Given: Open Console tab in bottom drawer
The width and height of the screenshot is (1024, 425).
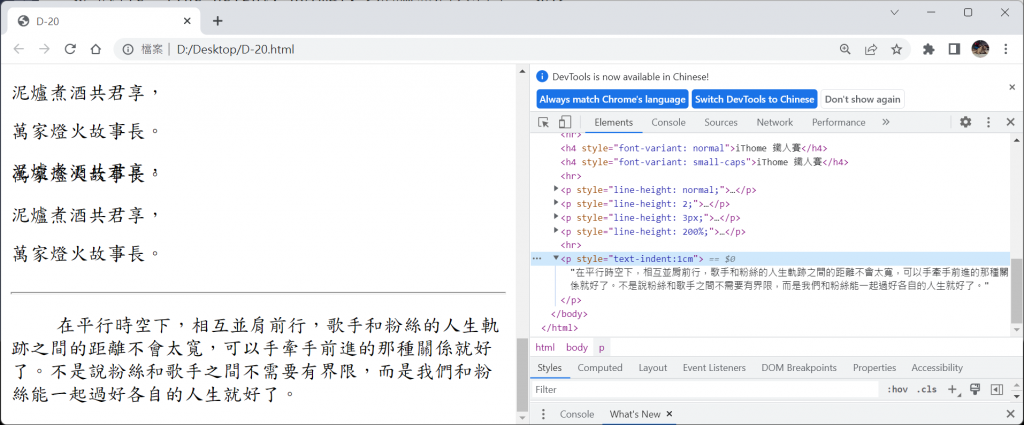Looking at the screenshot, I should click(577, 414).
